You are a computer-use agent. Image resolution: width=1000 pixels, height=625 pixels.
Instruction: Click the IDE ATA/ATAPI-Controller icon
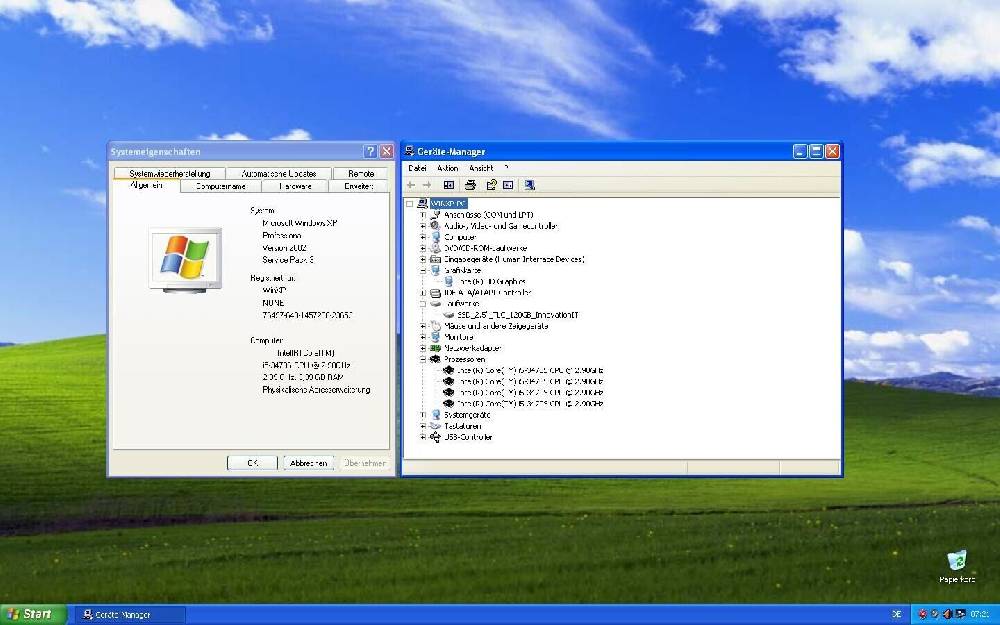click(435, 293)
